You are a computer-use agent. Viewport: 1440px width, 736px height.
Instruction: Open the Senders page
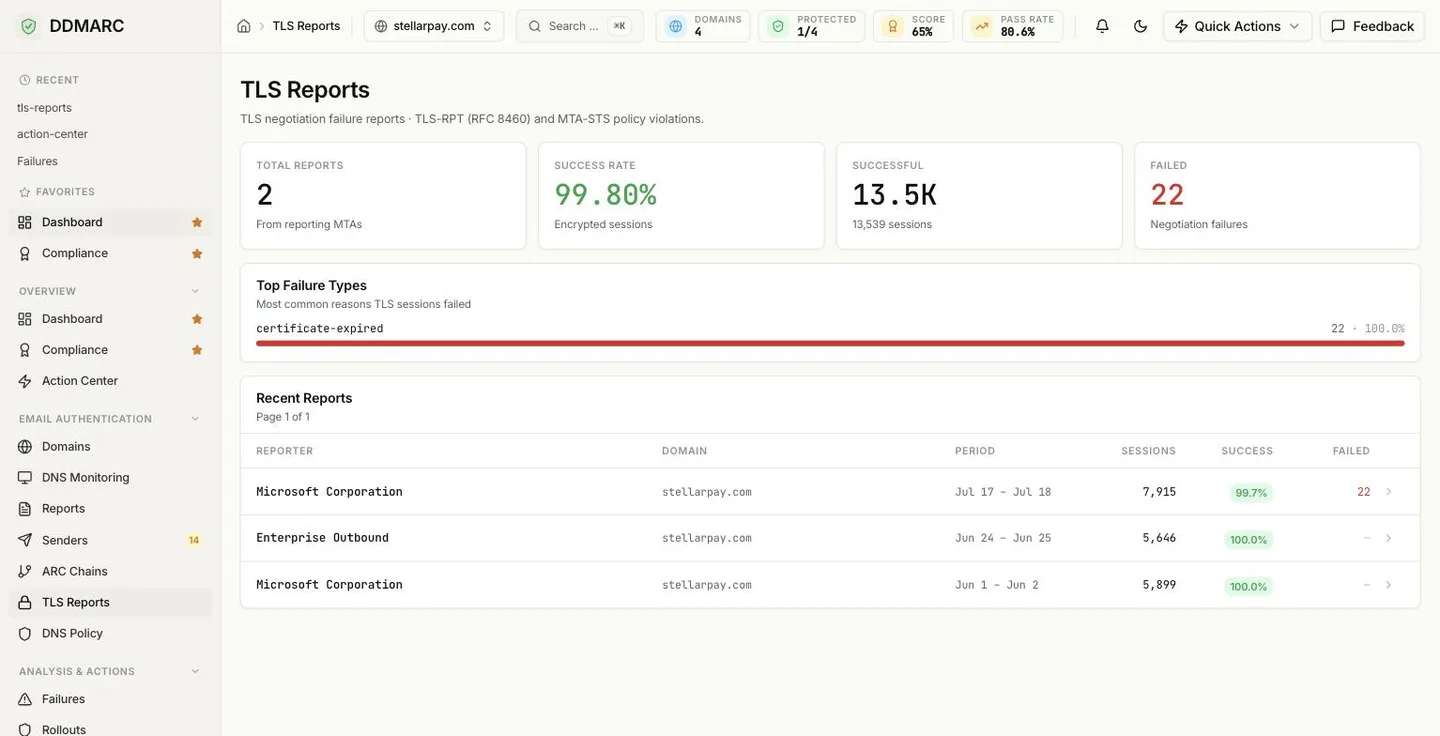click(x=110, y=540)
